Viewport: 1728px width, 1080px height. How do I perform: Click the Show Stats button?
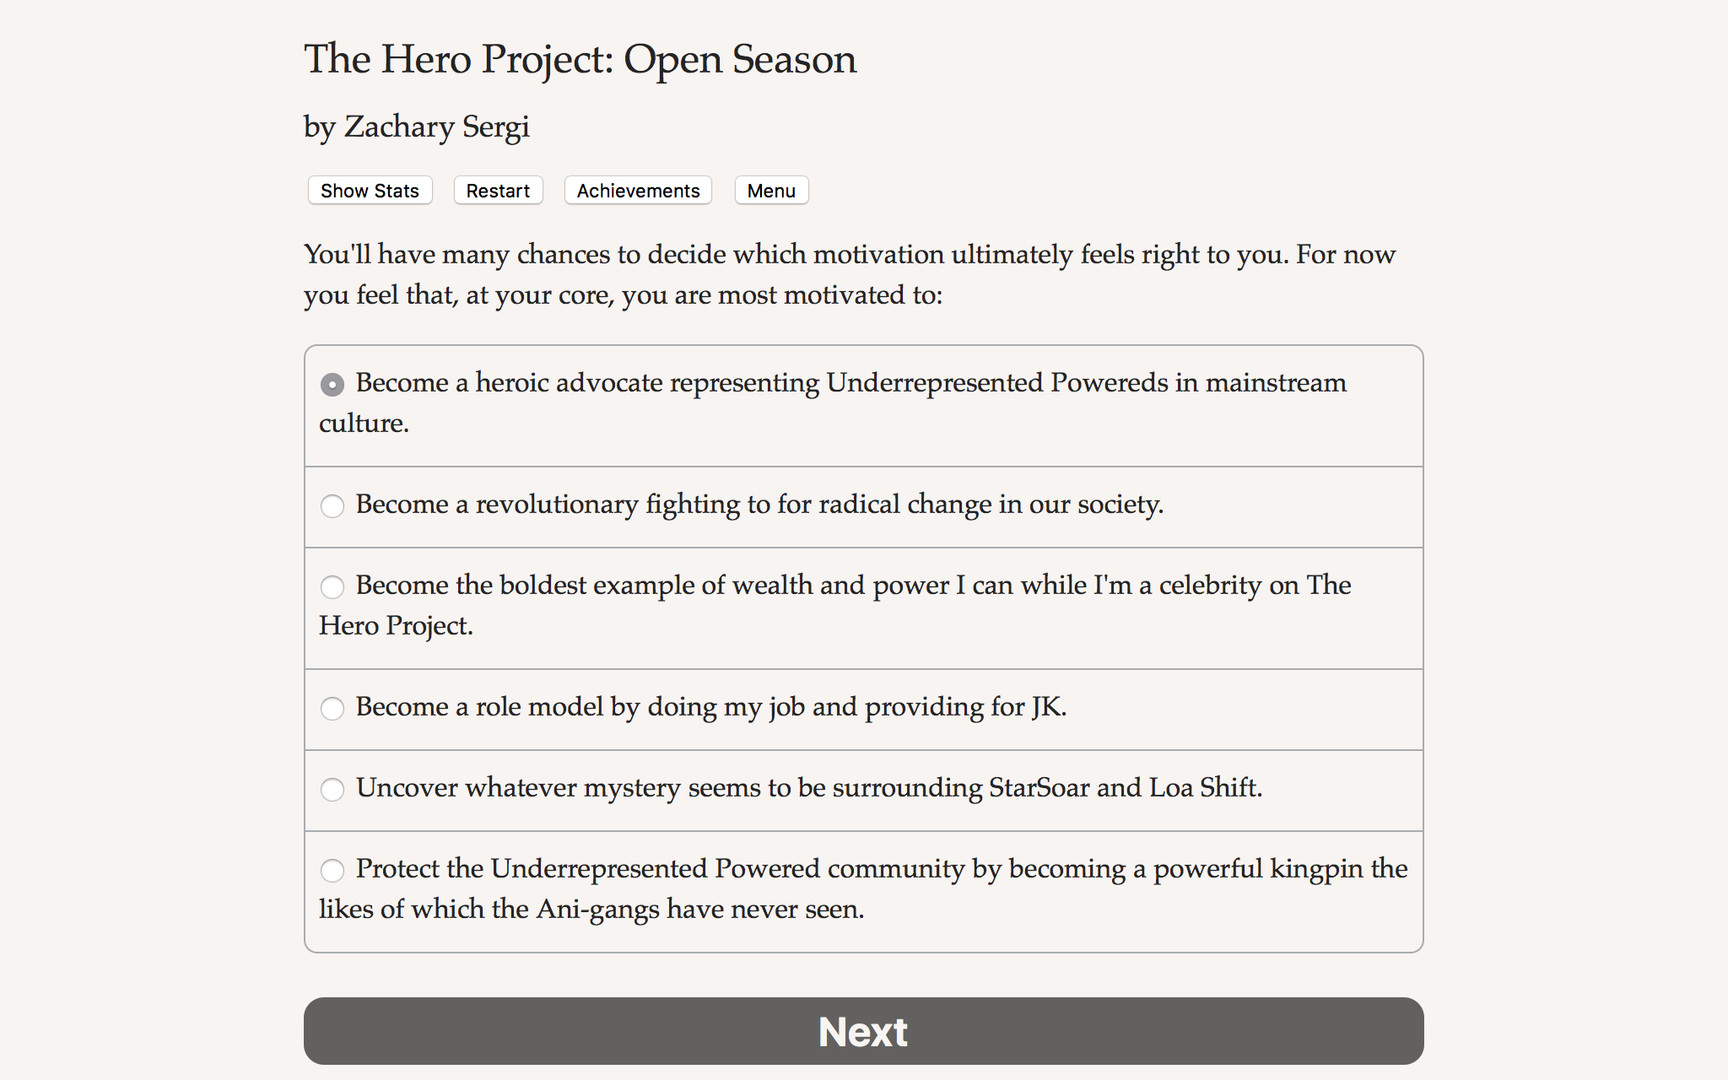pos(369,190)
